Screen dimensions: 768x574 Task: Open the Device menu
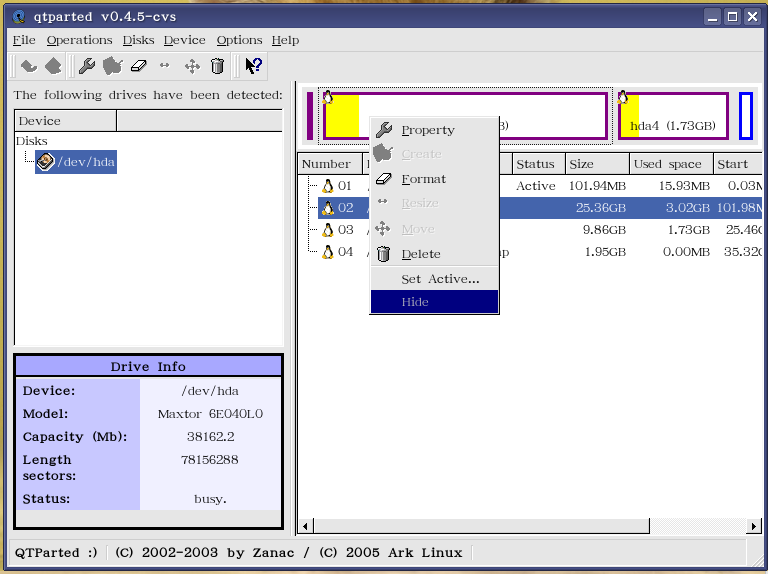[185, 40]
